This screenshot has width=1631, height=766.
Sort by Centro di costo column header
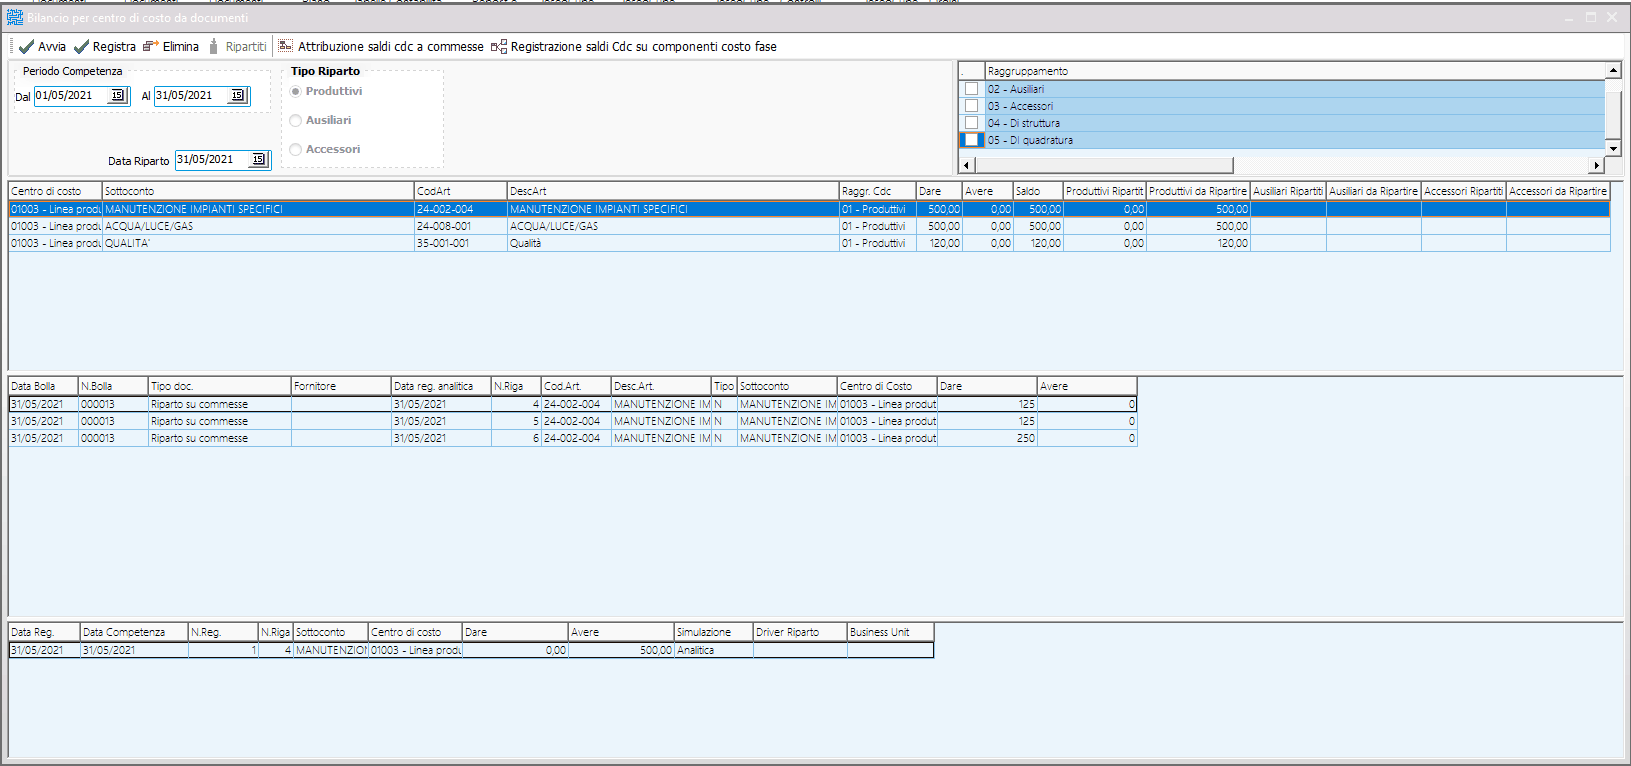point(55,191)
